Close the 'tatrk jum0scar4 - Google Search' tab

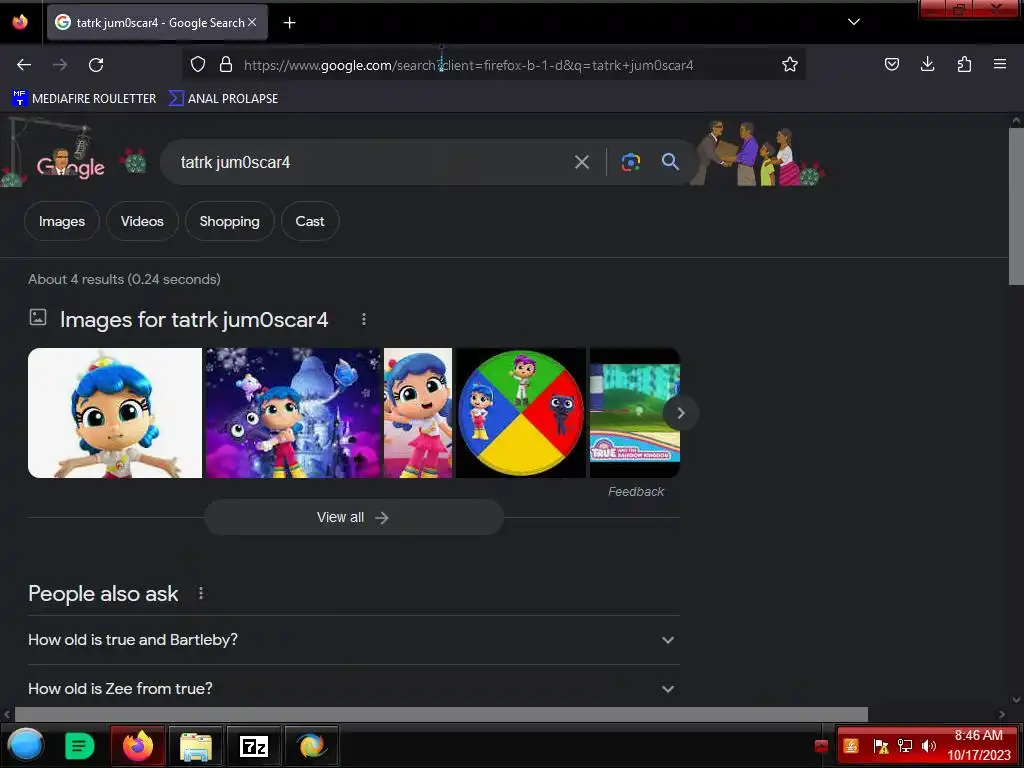(x=252, y=22)
